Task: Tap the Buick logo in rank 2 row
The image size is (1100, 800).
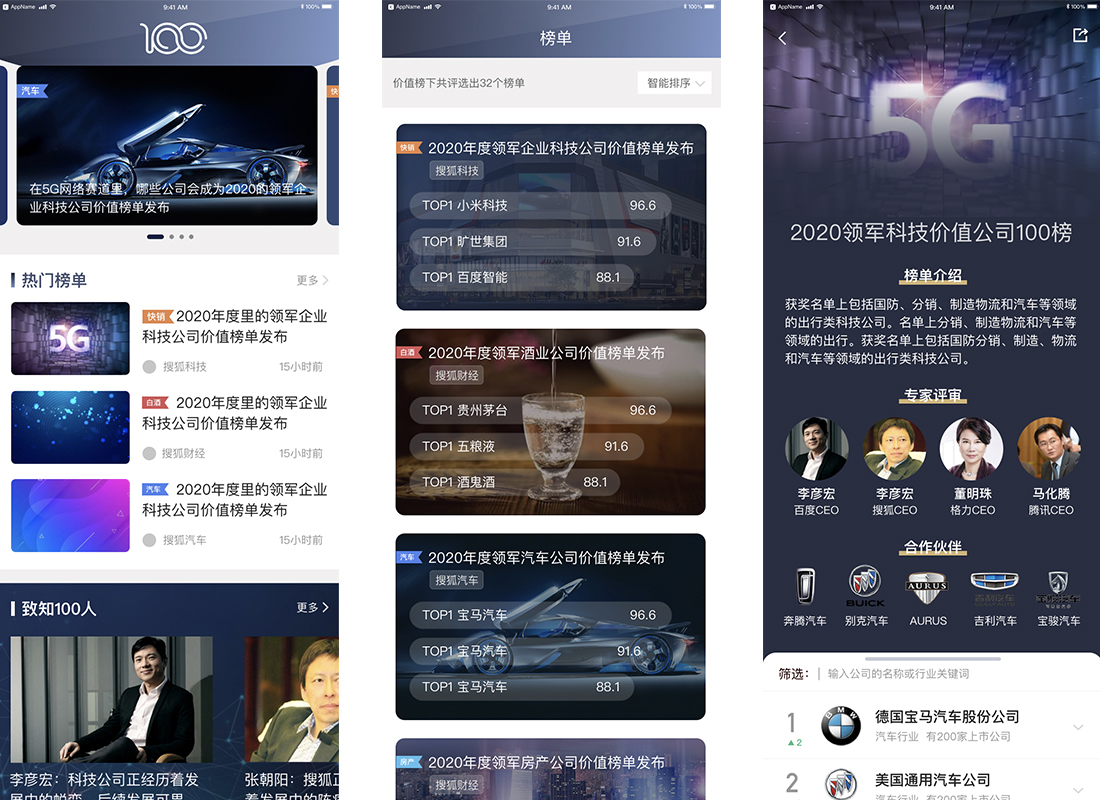Action: click(x=840, y=785)
